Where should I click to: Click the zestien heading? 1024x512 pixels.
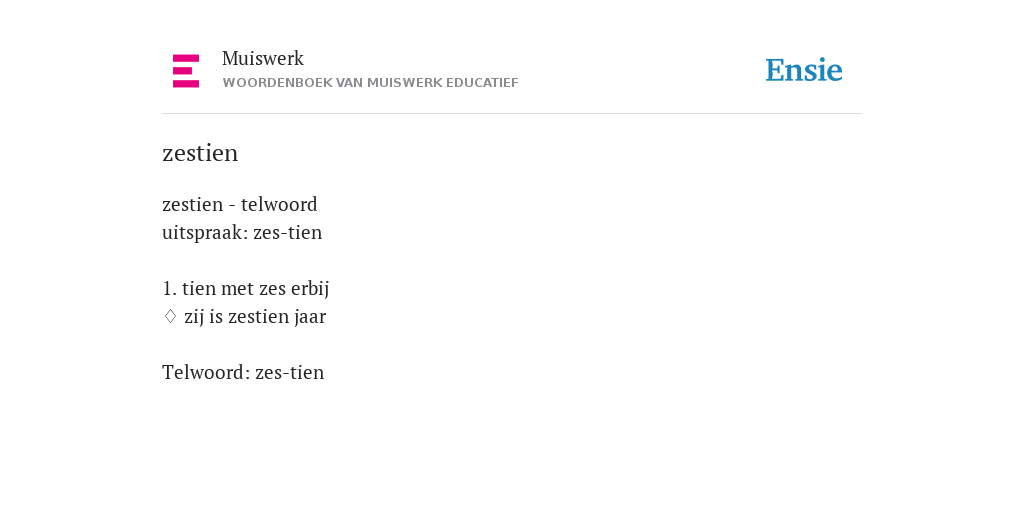tap(200, 153)
